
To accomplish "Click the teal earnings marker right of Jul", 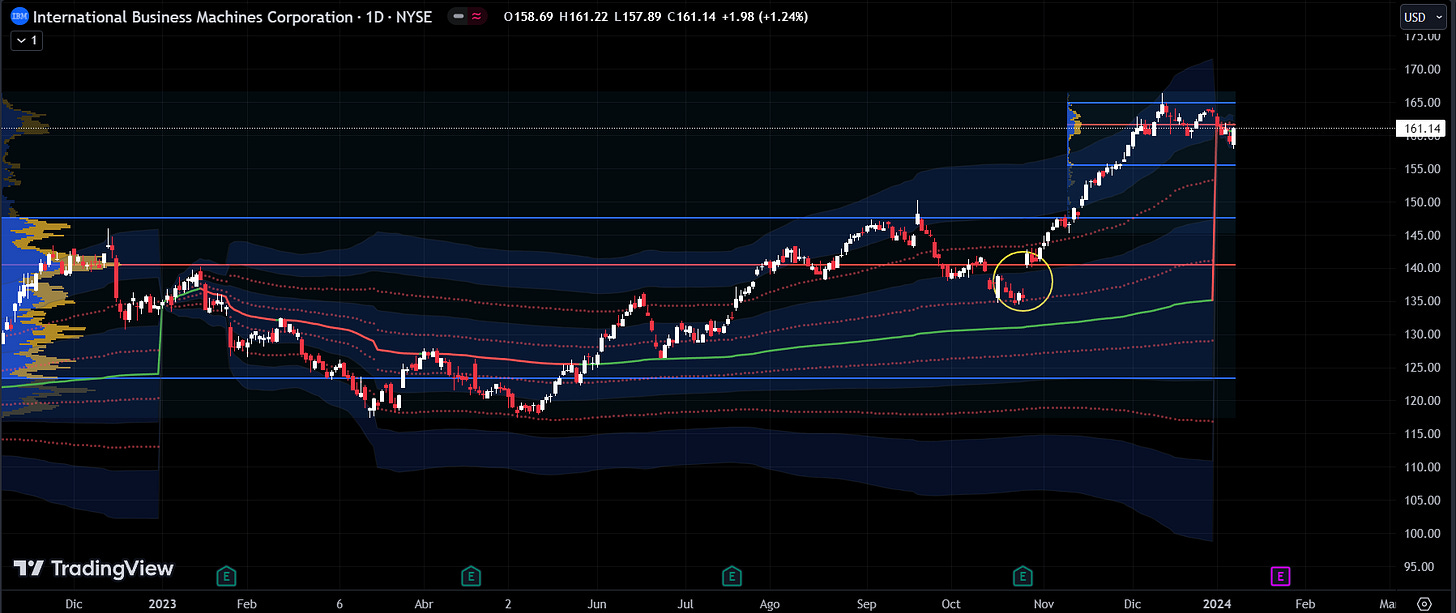I will [733, 576].
